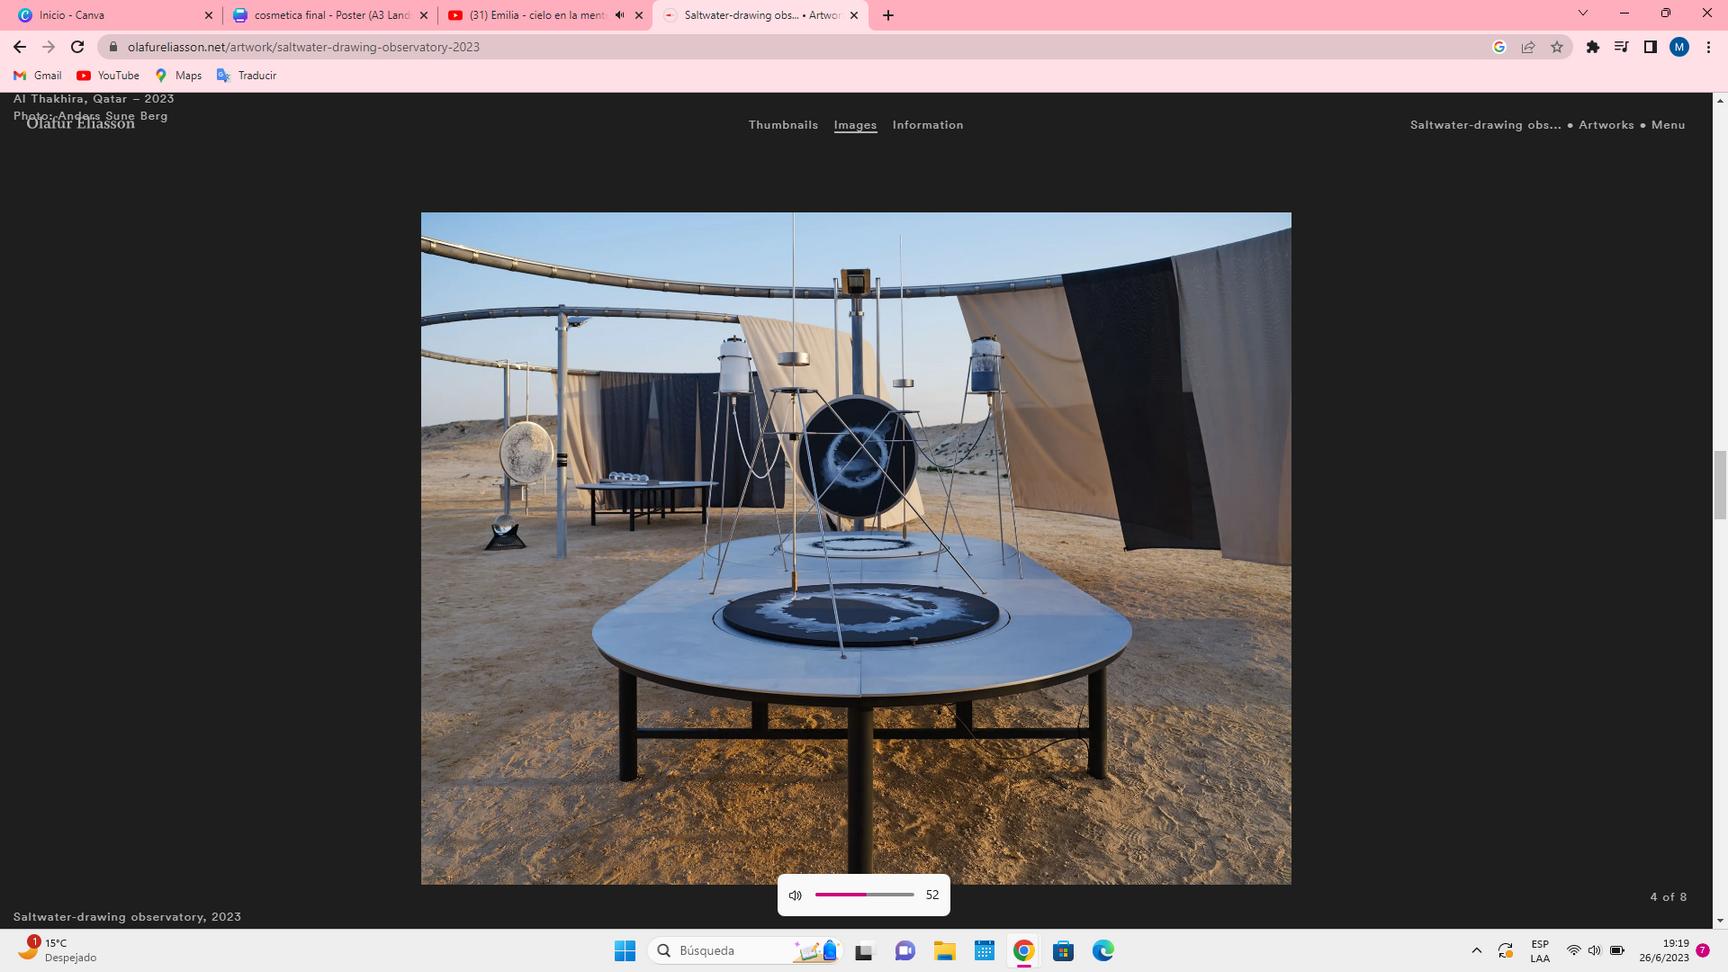Switch to the cosmetica final Poster tab

(x=330, y=15)
